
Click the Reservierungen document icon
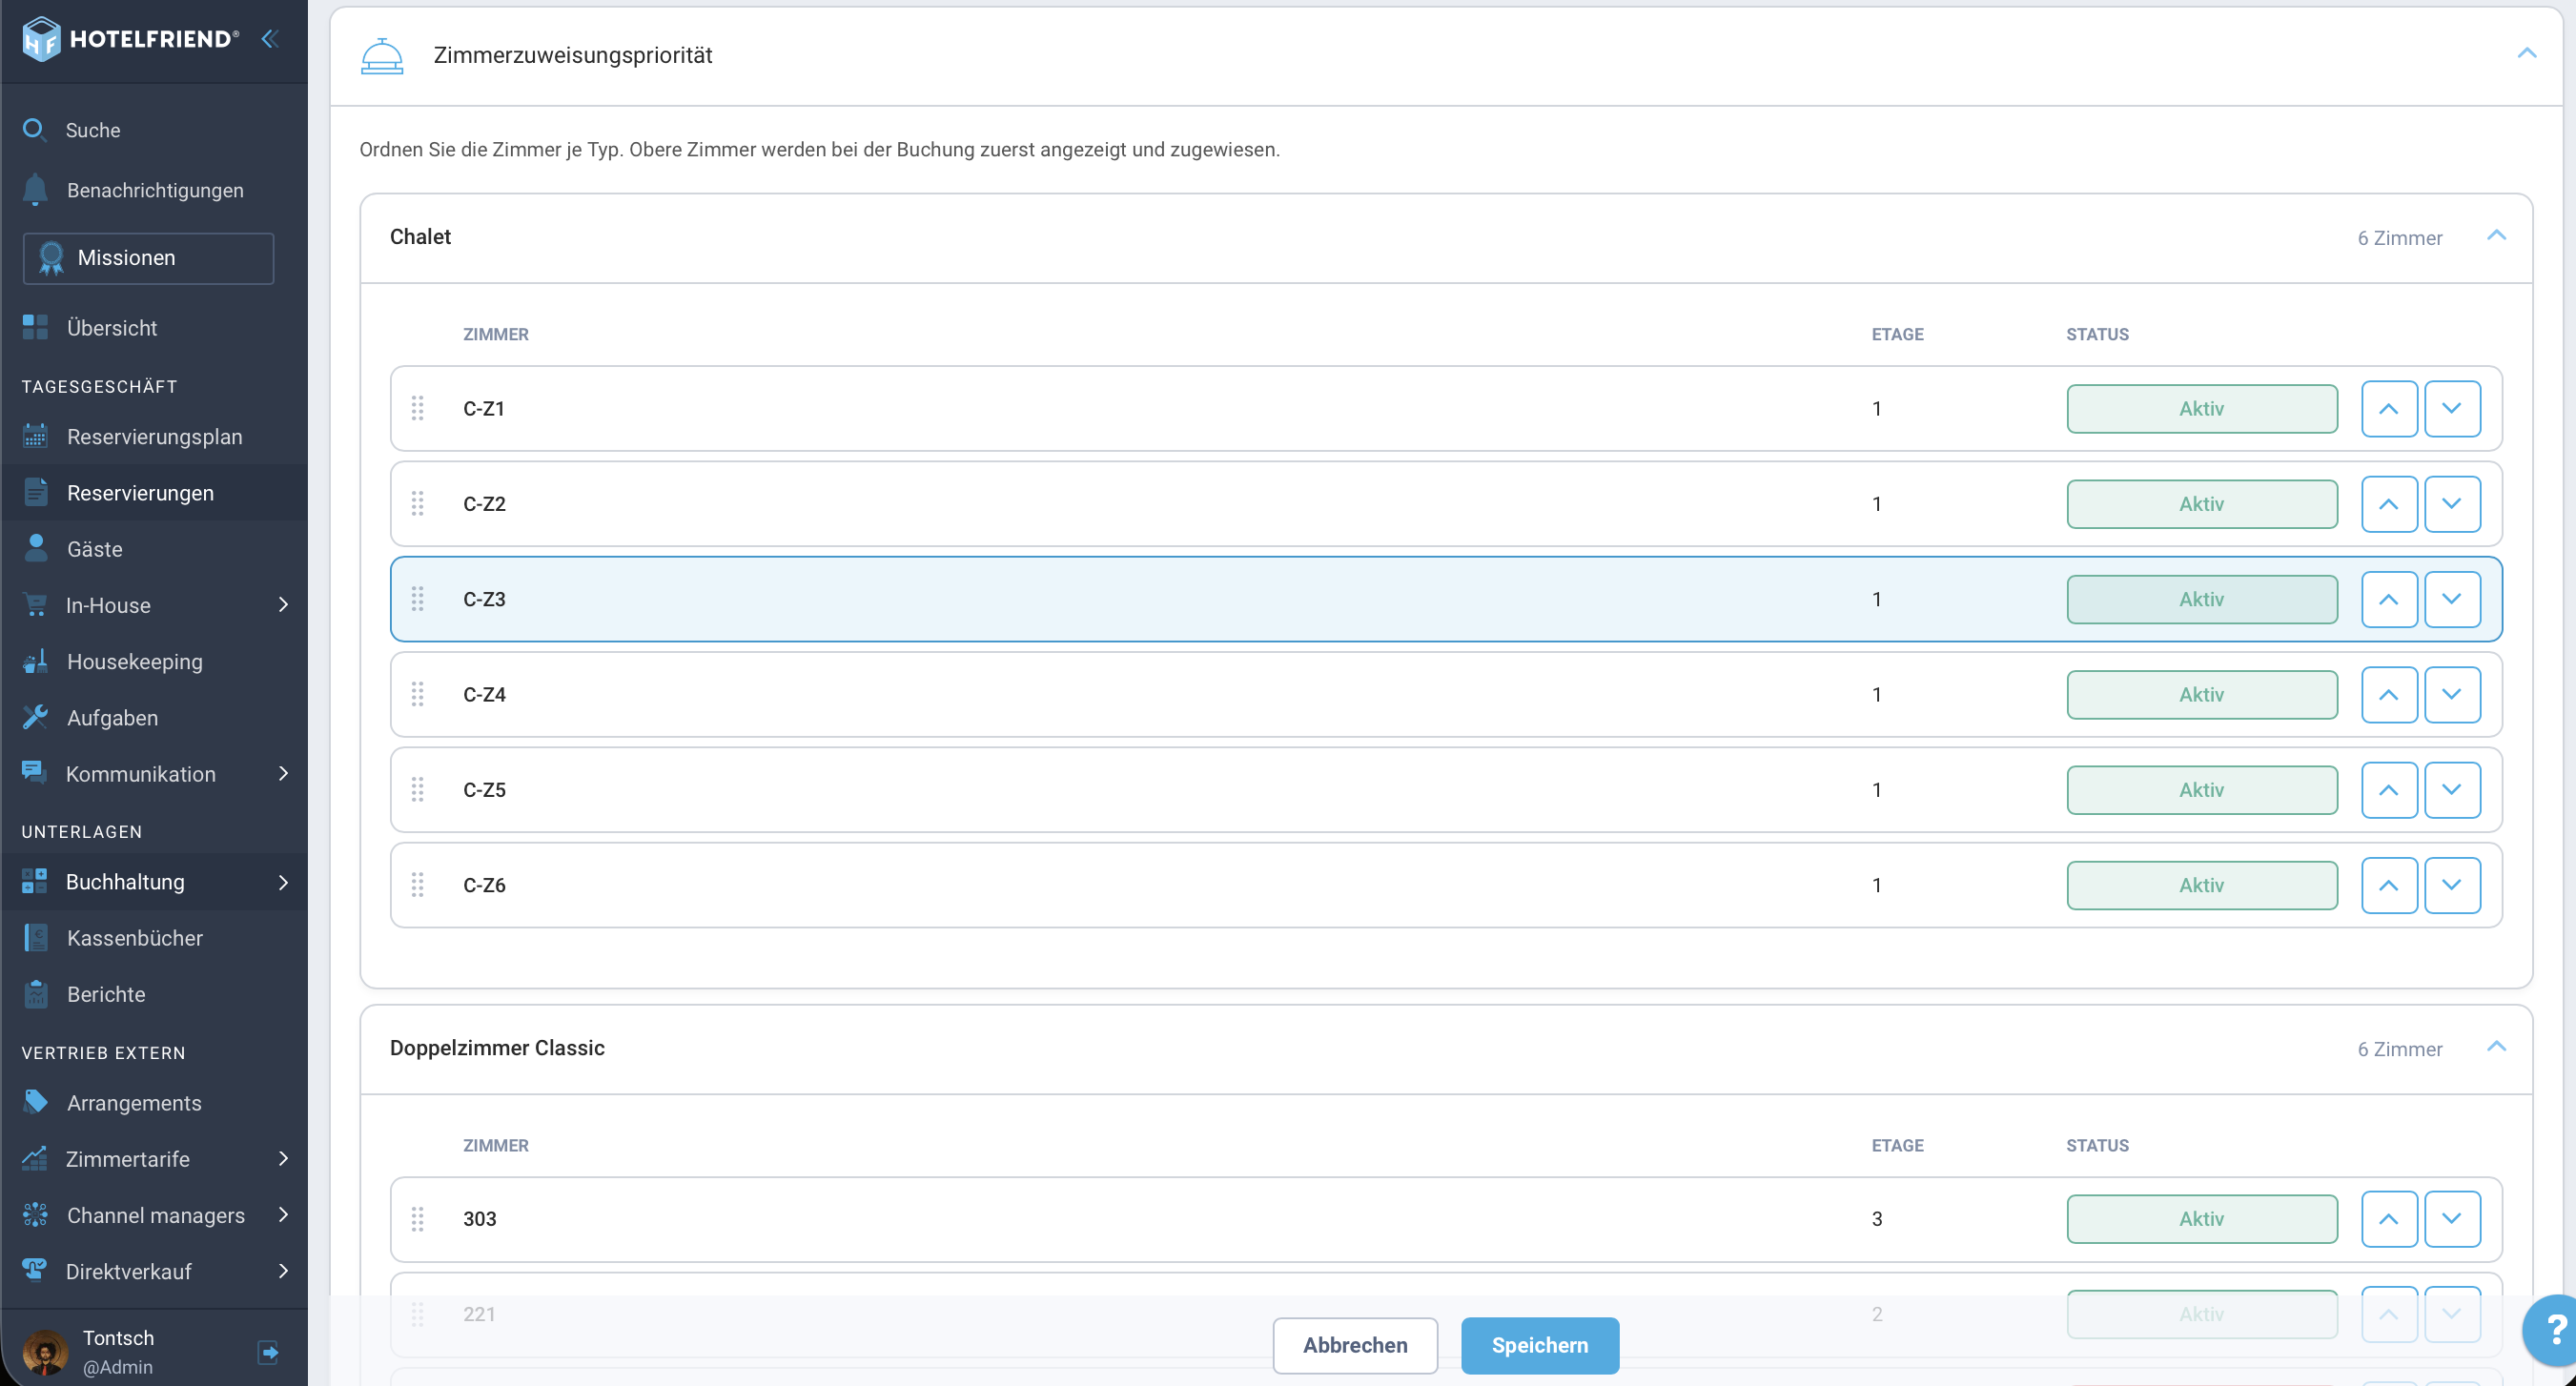coord(35,492)
